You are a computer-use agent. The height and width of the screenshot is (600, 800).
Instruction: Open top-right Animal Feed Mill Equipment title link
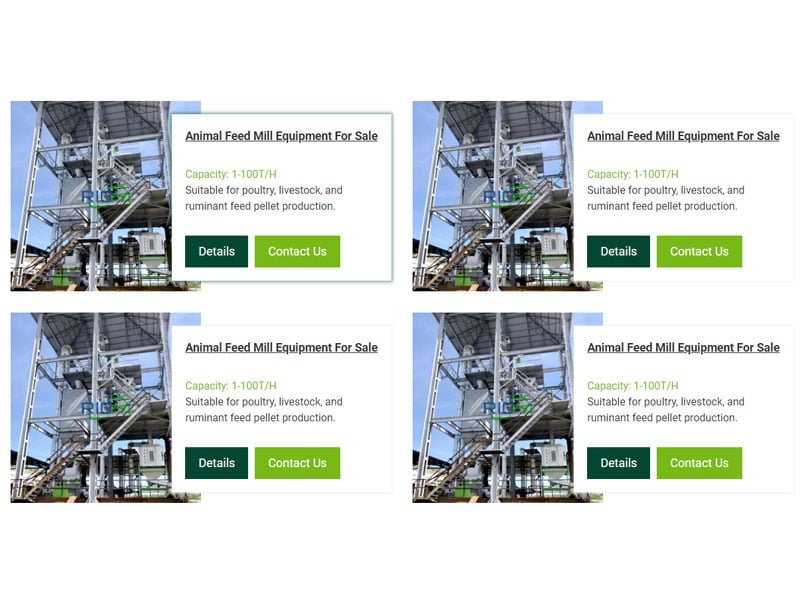click(683, 136)
